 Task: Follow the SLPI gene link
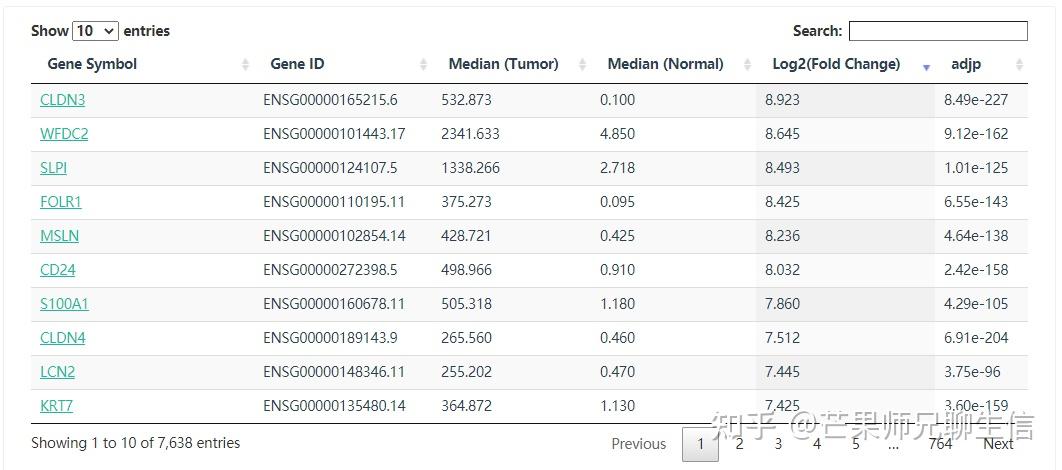tap(54, 168)
